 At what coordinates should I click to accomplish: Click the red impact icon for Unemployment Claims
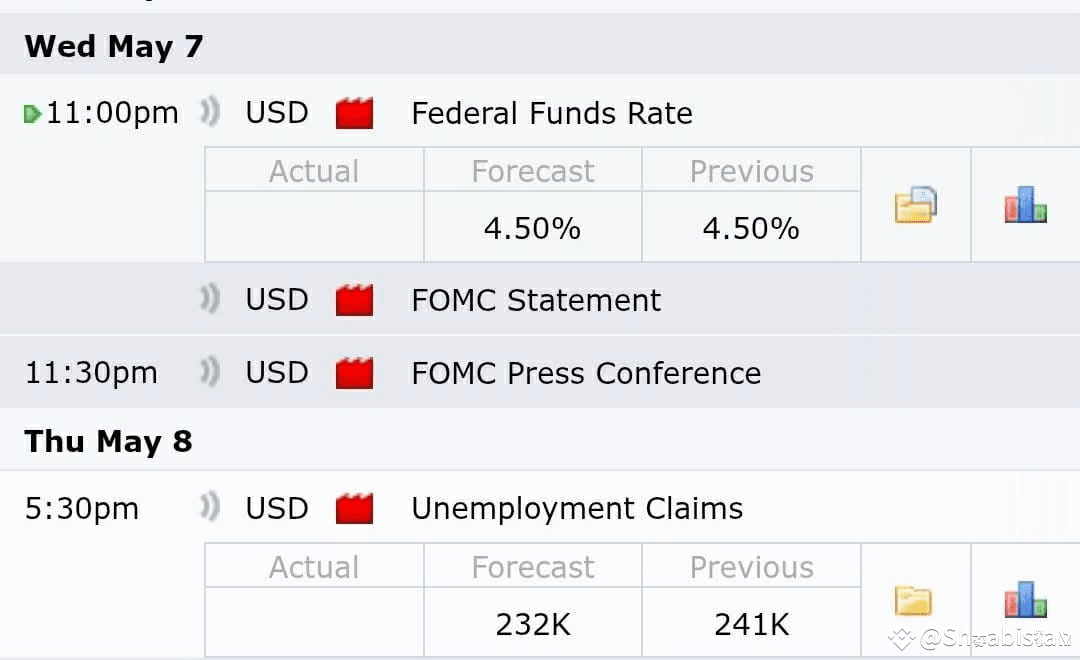pyautogui.click(x=355, y=508)
